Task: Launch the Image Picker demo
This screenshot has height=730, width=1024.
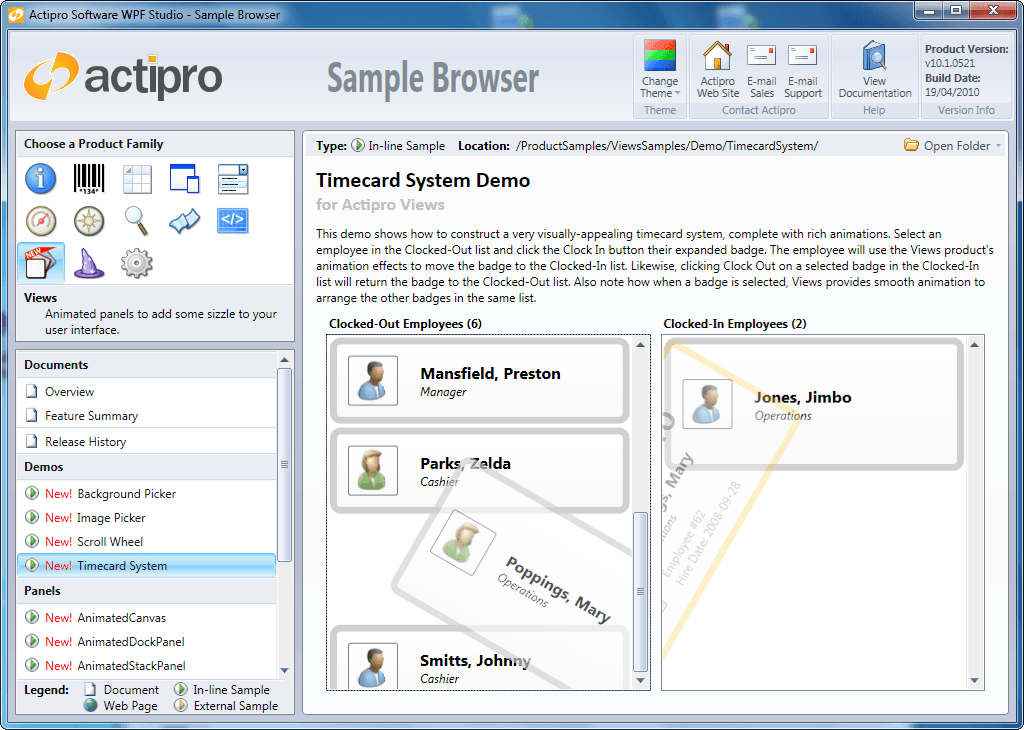Action: [147, 518]
